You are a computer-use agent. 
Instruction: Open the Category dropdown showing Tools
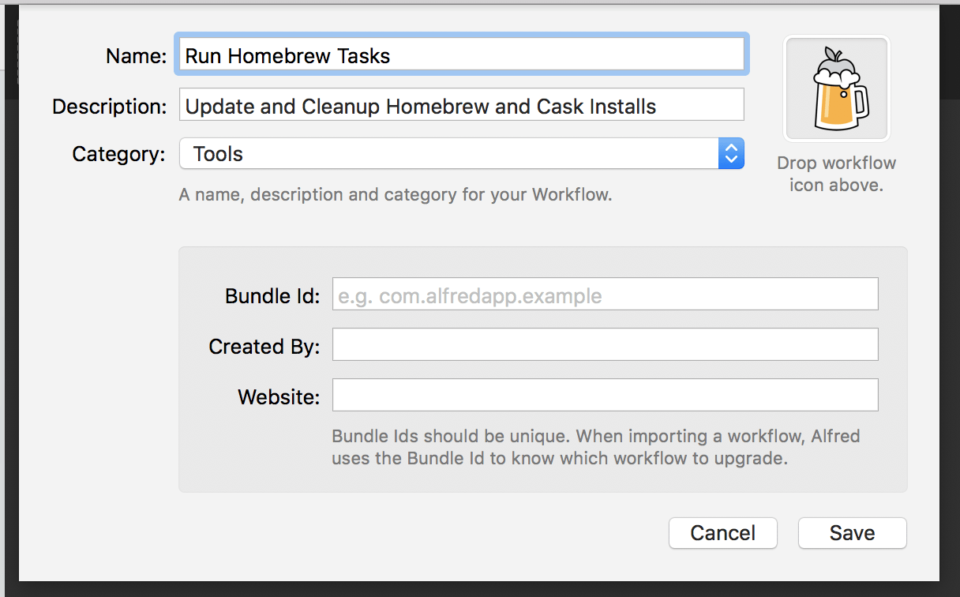(x=462, y=154)
